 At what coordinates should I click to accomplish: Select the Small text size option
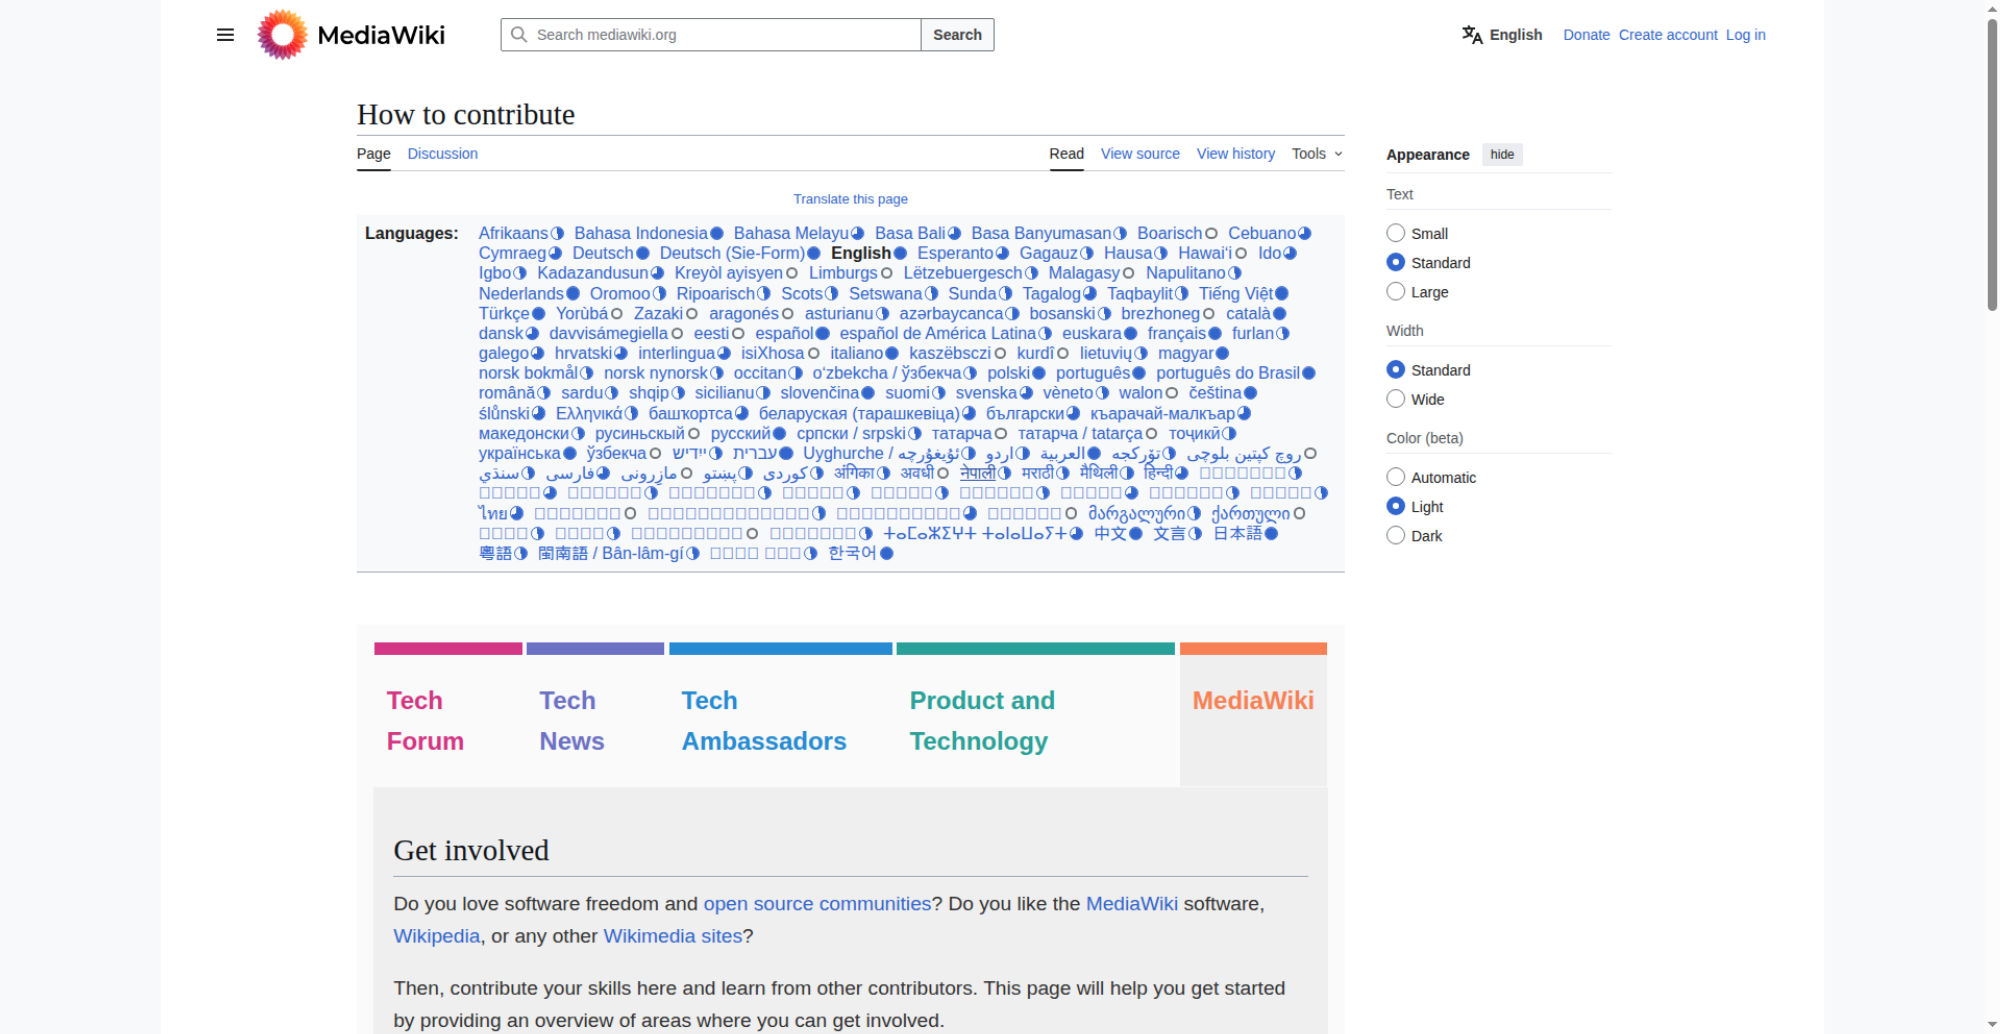(x=1396, y=233)
